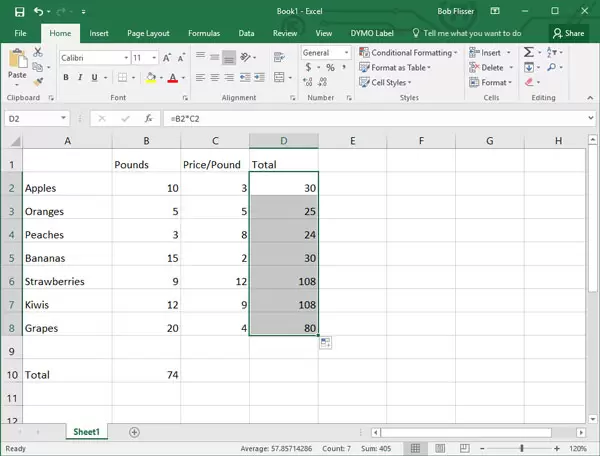Image resolution: width=600 pixels, height=456 pixels.
Task: Open the Conditional Formatting dropdown
Action: (x=409, y=53)
